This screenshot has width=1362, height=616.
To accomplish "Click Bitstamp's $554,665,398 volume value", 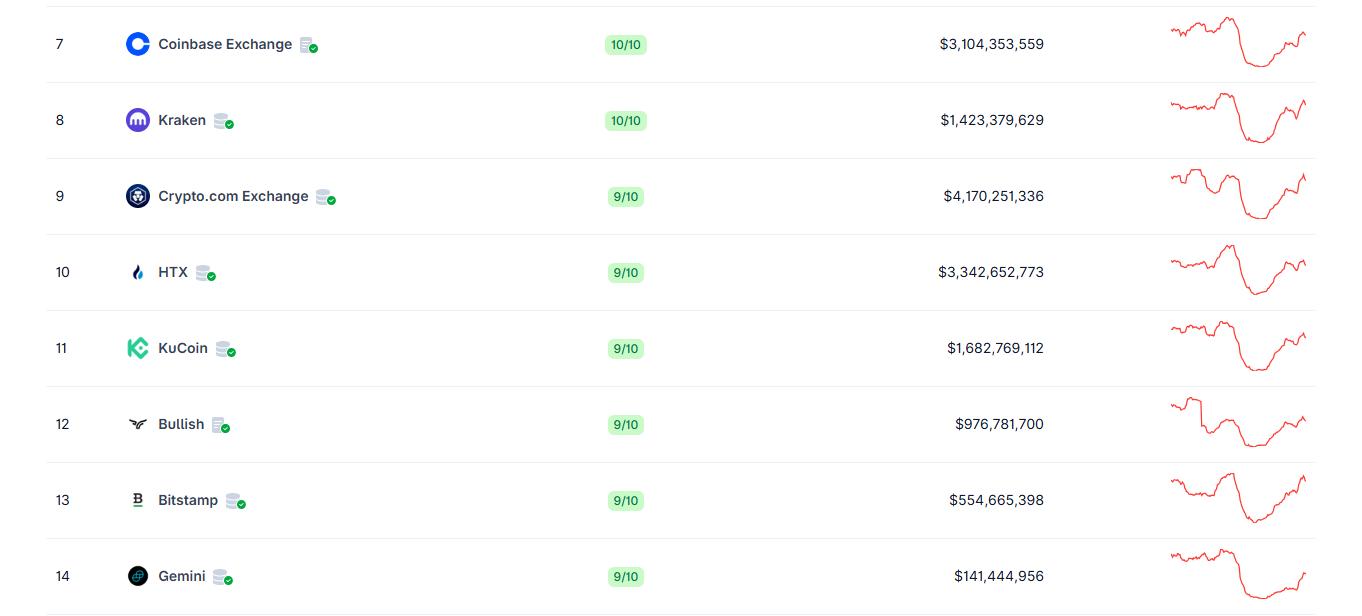I will coord(996,500).
